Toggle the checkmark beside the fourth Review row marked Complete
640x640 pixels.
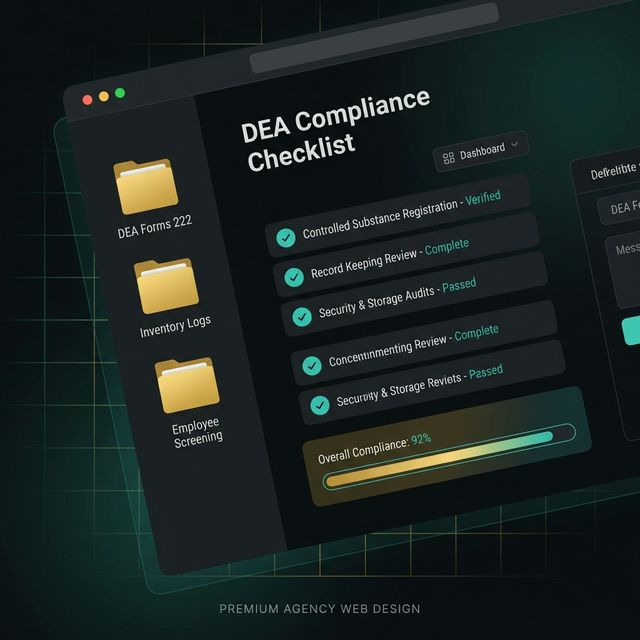(312, 366)
